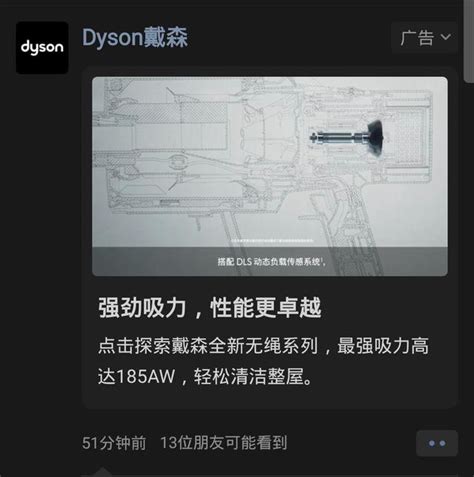The image size is (474, 477).
Task: Click the two-dot more actions button
Action: pyautogui.click(x=437, y=443)
